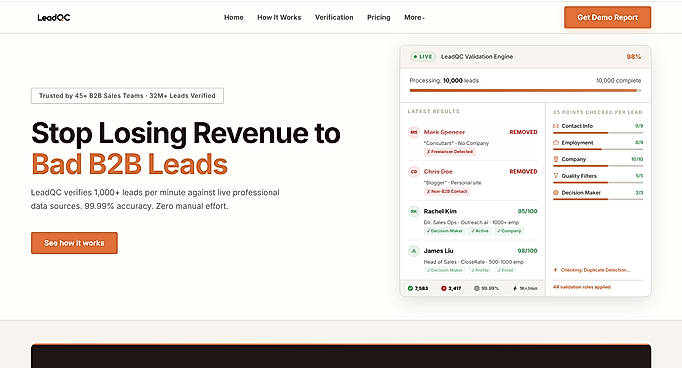Click the LeadQC Validation Engine title
This screenshot has height=368, width=682.
[477, 57]
